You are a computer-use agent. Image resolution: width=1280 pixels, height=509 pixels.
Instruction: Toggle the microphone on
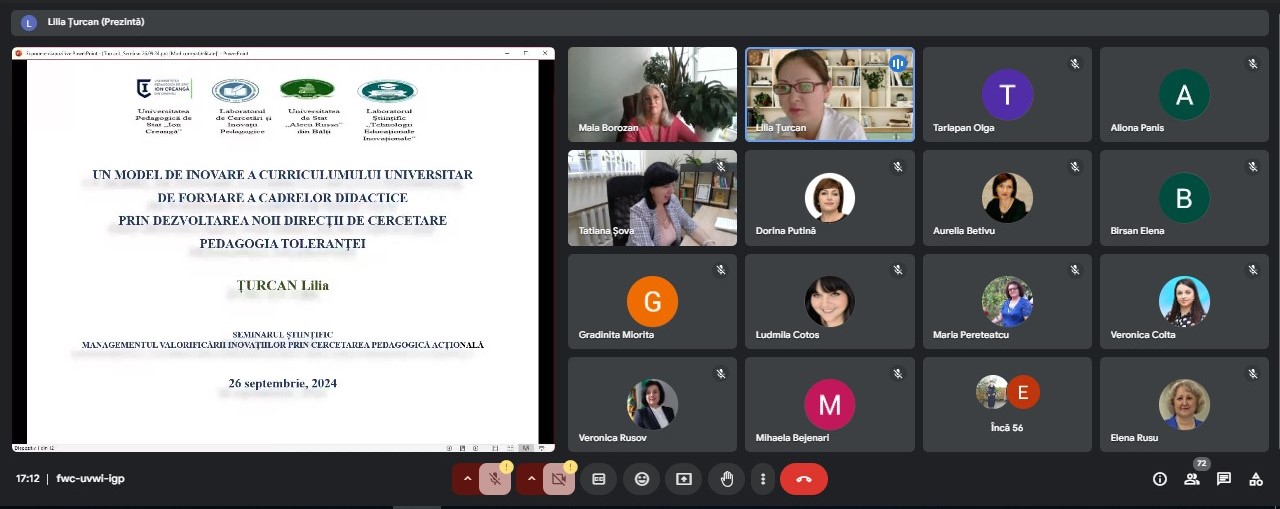[x=494, y=479]
